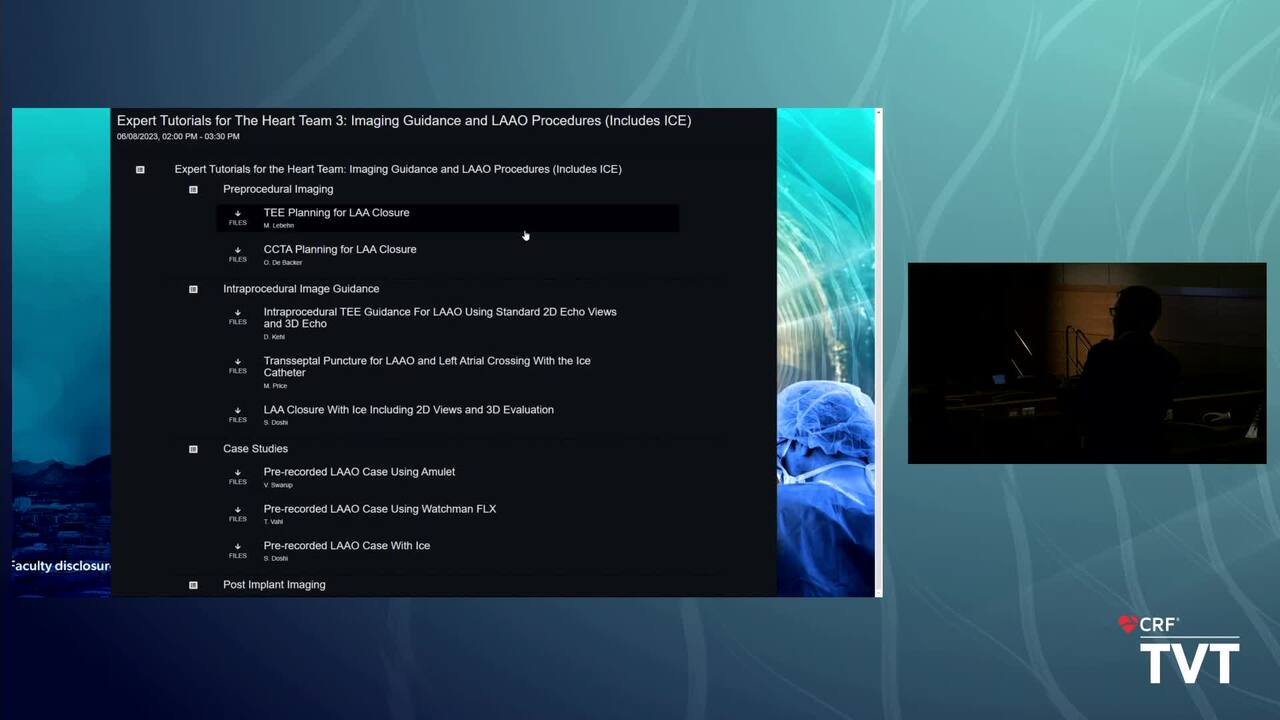Download files for CCTA Planning for LAA Closure

point(237,254)
